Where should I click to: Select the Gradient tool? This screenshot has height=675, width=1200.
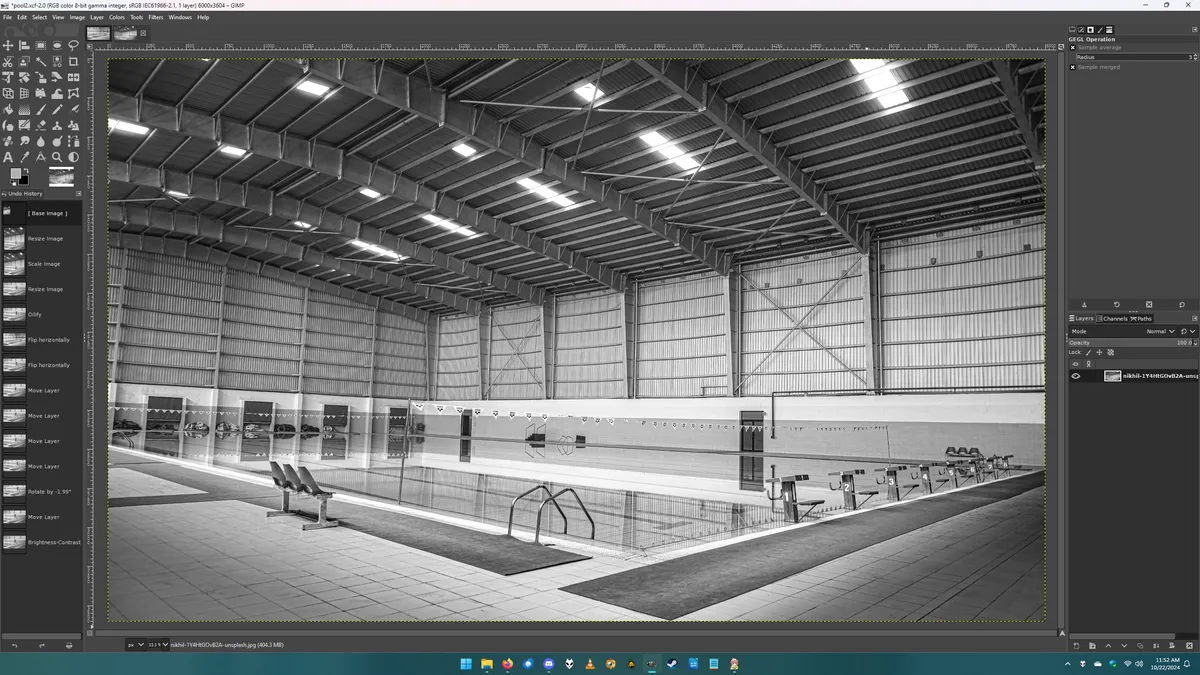pos(24,109)
